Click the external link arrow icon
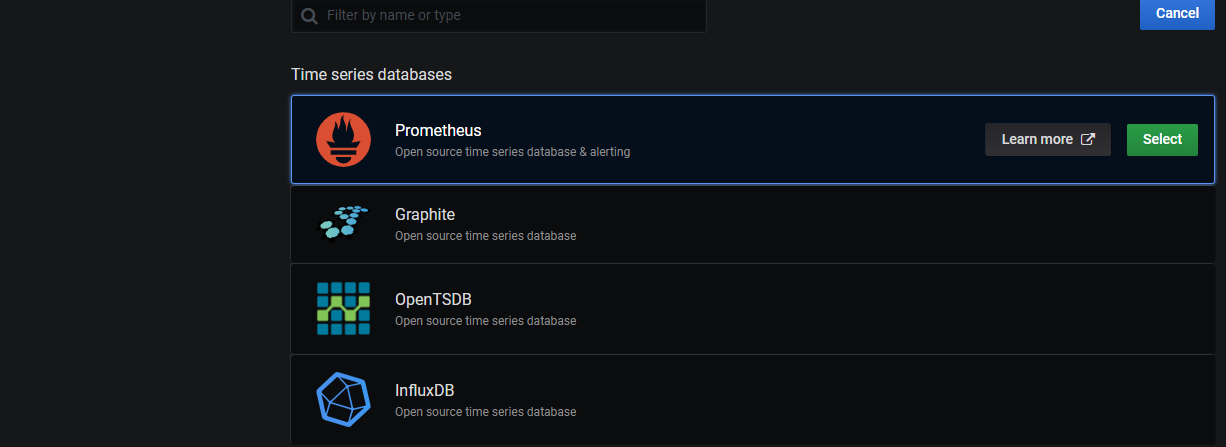 [1088, 139]
